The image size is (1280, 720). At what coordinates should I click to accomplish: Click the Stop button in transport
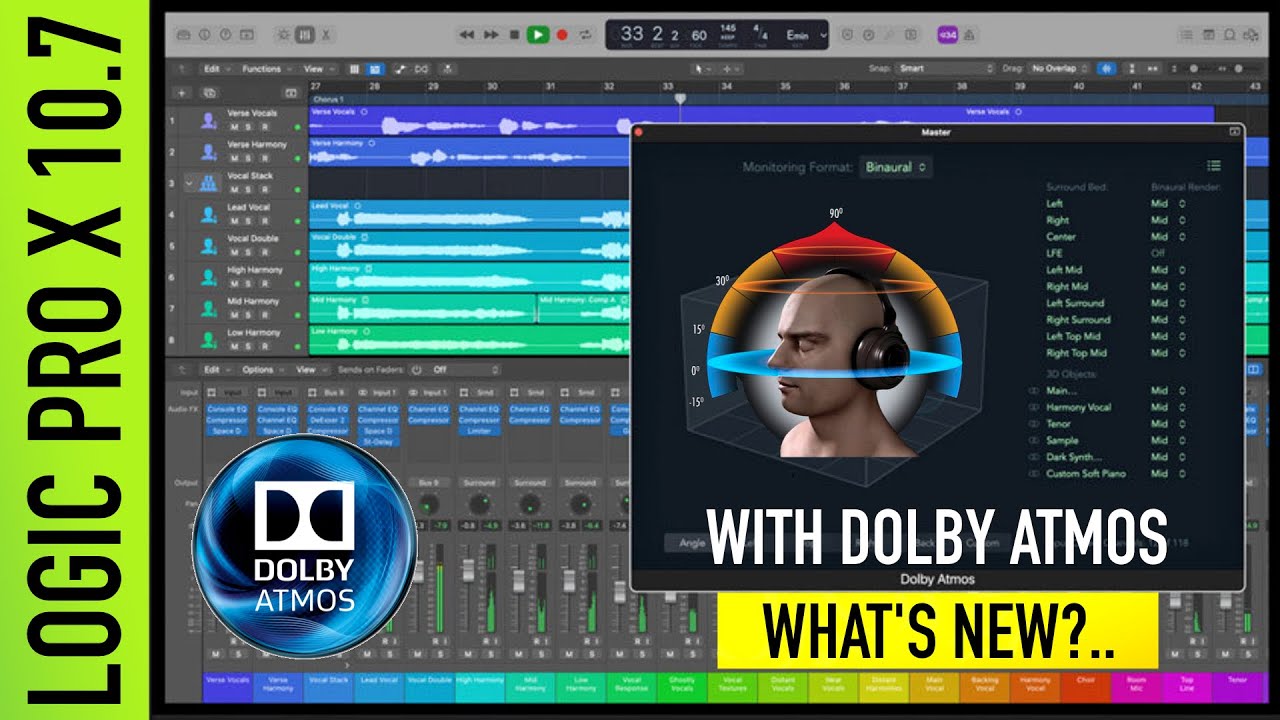pos(515,34)
